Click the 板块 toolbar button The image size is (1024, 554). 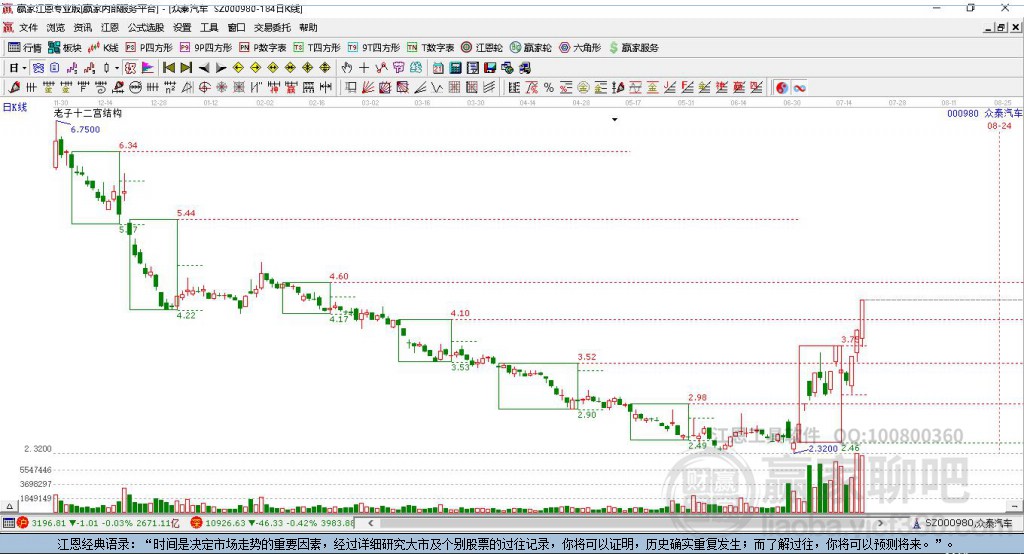point(65,48)
